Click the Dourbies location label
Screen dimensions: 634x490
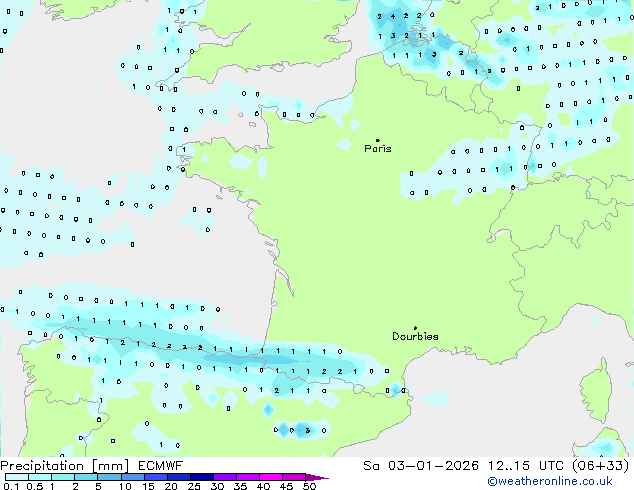[415, 336]
